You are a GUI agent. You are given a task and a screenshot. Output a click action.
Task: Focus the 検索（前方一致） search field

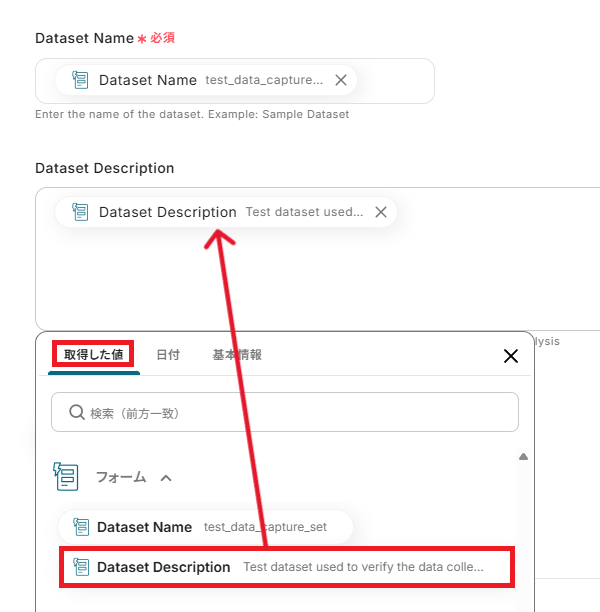[285, 412]
